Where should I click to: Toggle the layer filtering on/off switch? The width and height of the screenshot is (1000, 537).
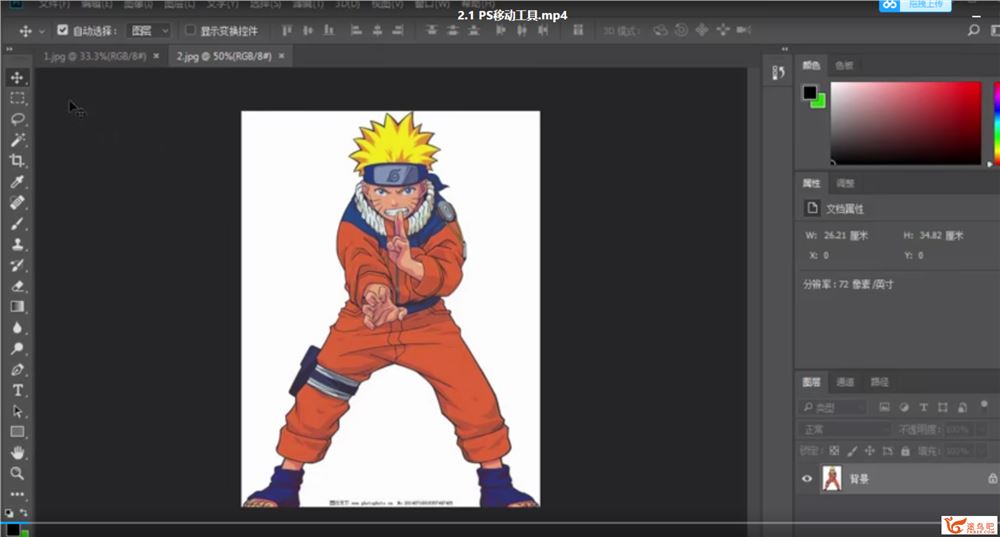pyautogui.click(x=984, y=404)
